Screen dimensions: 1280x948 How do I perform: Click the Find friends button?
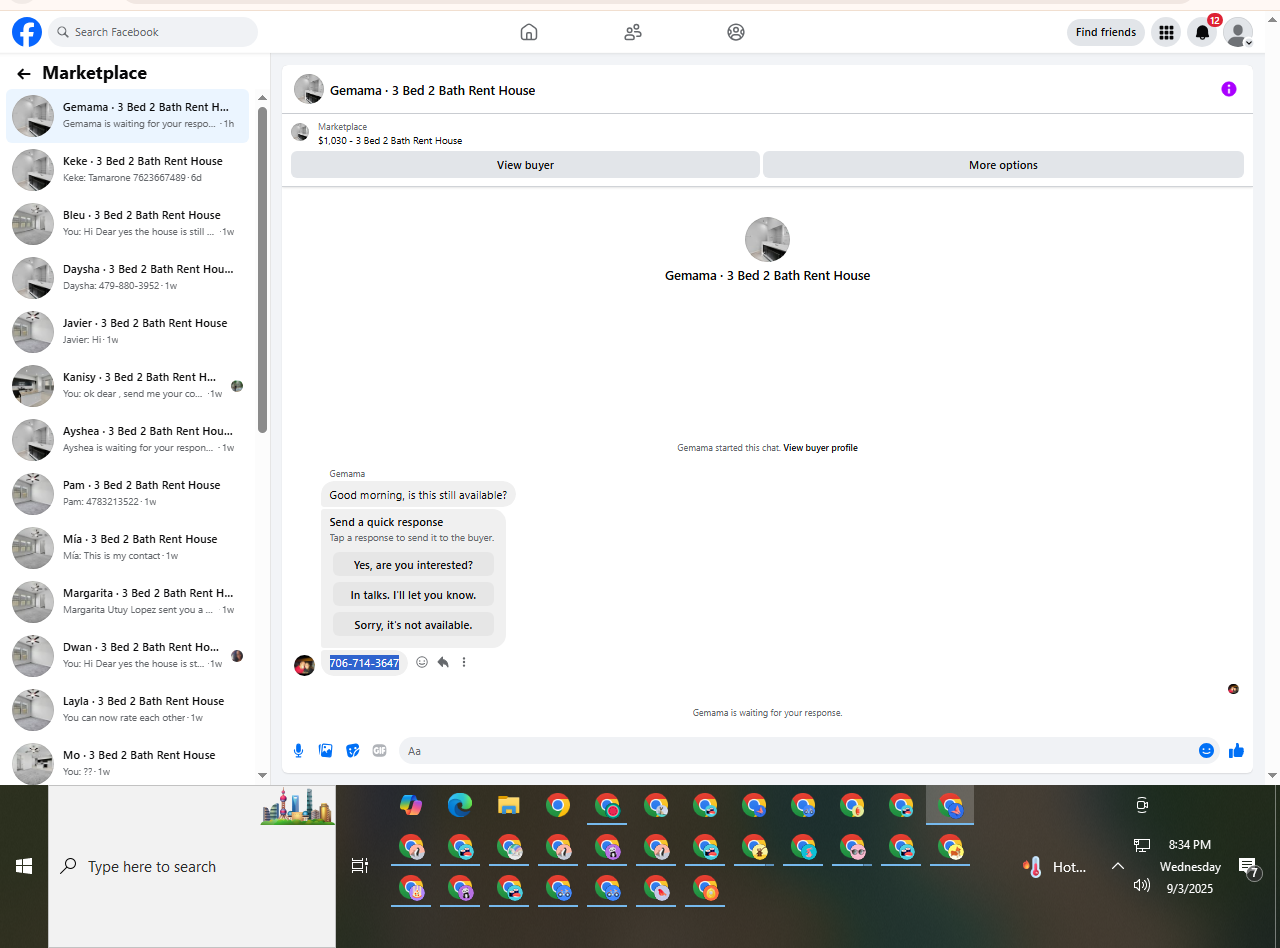(x=1106, y=32)
